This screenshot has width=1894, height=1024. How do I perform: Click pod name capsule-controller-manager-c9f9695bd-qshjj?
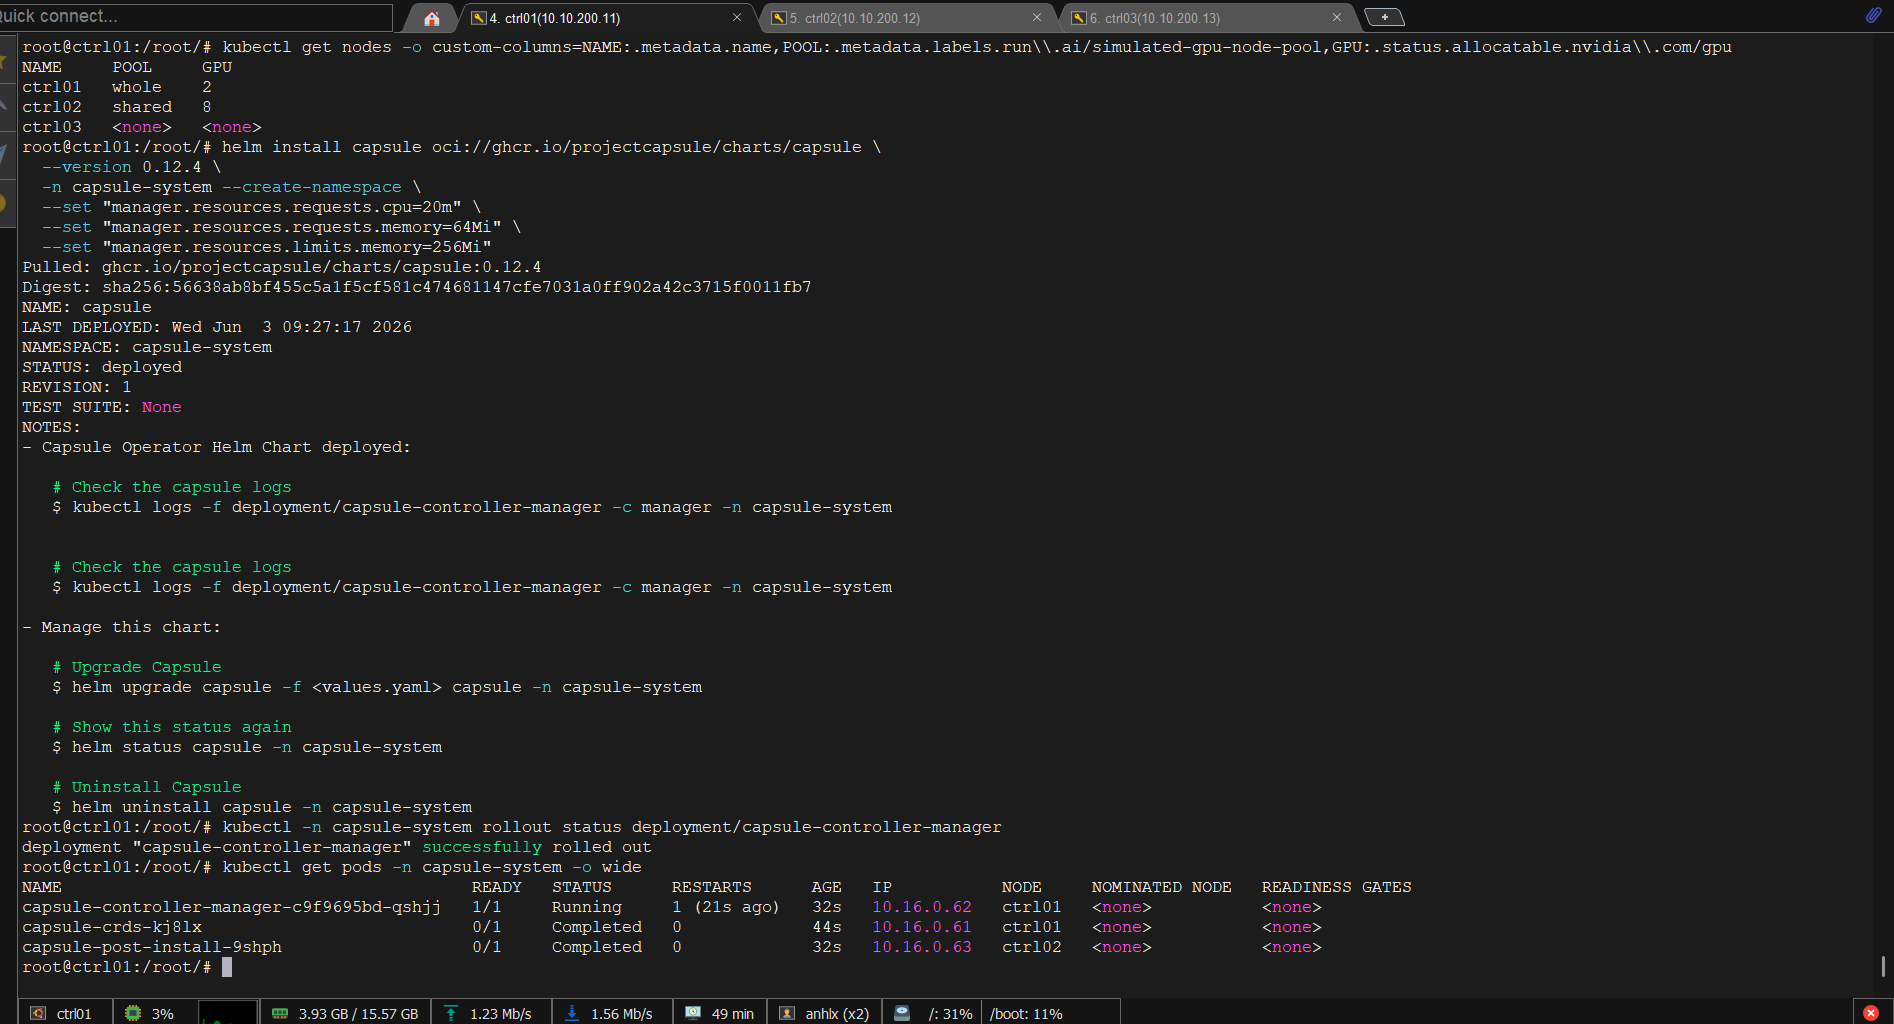[232, 907]
